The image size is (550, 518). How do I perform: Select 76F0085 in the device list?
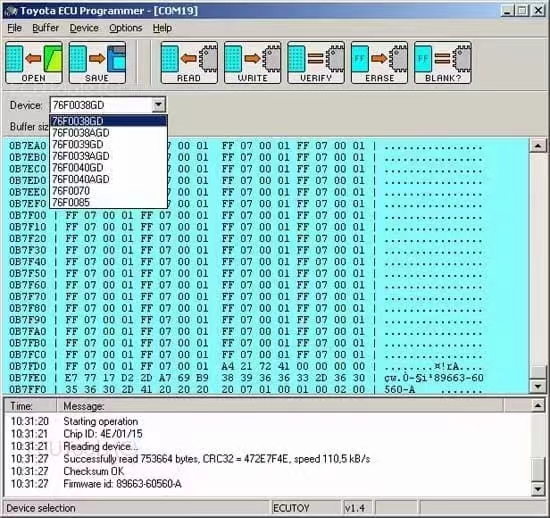(x=108, y=202)
